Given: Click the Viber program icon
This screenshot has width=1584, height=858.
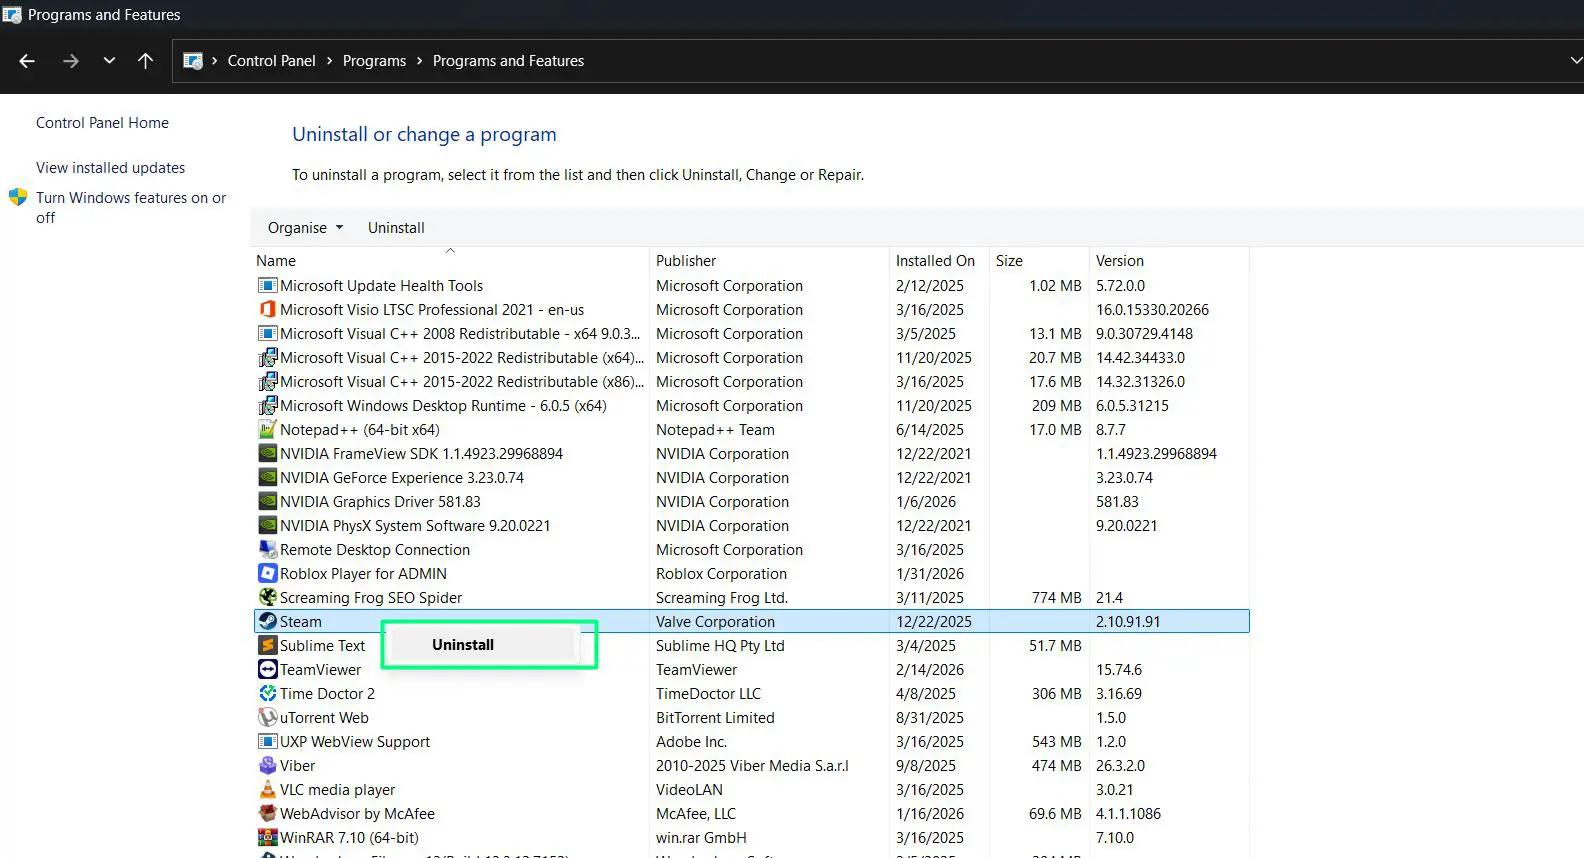Looking at the screenshot, I should [268, 765].
